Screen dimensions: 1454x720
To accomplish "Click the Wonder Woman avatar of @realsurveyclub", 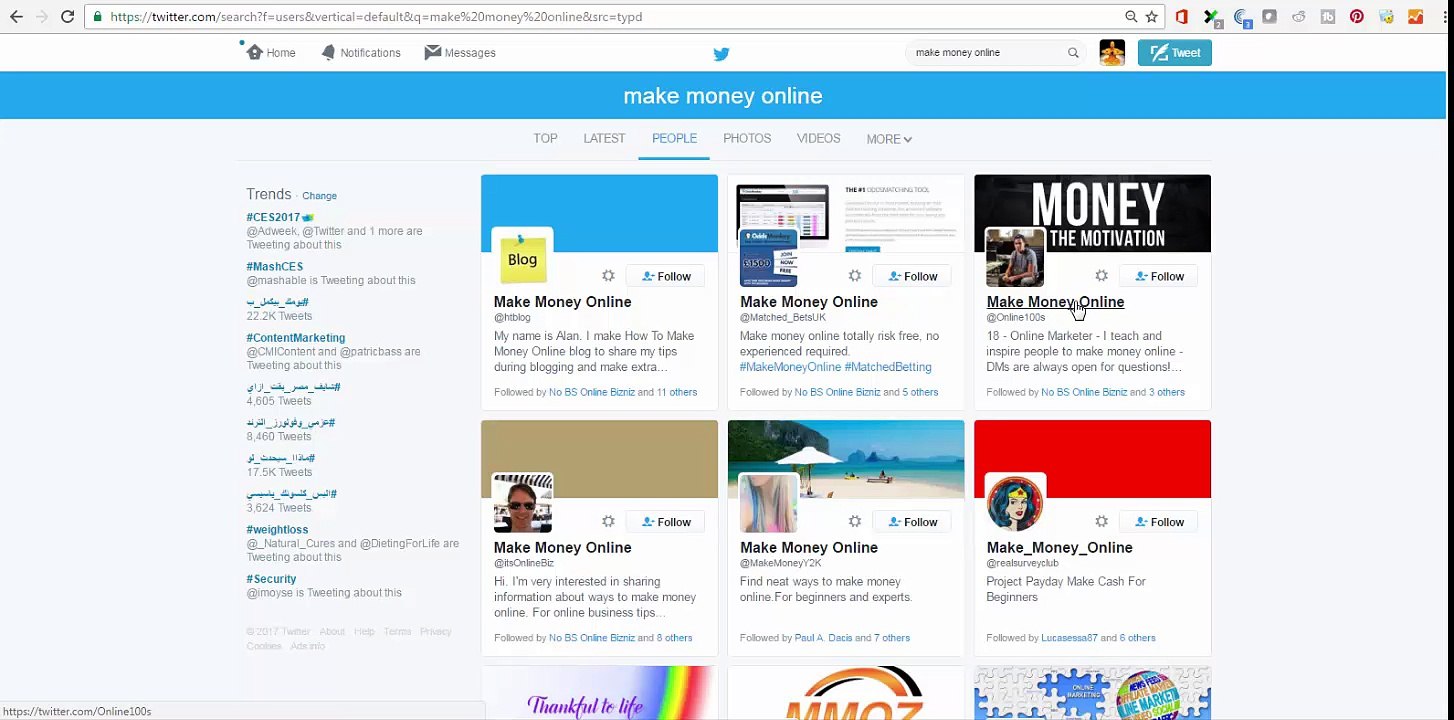I will point(1015,503).
